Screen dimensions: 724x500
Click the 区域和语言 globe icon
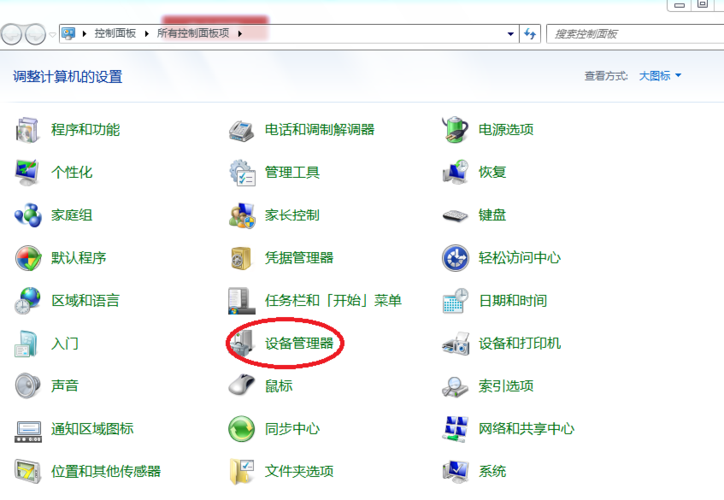point(27,301)
